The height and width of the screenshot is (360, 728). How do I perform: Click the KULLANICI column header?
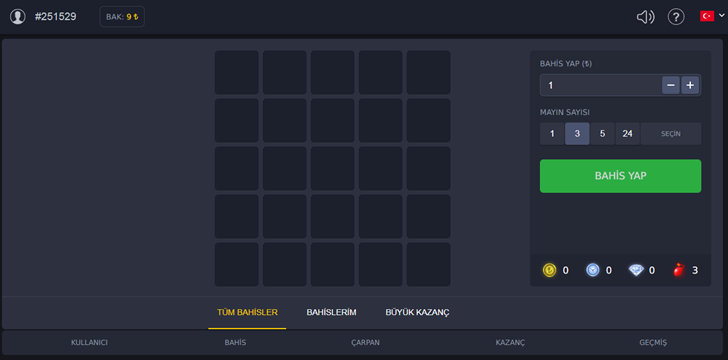[x=90, y=343]
